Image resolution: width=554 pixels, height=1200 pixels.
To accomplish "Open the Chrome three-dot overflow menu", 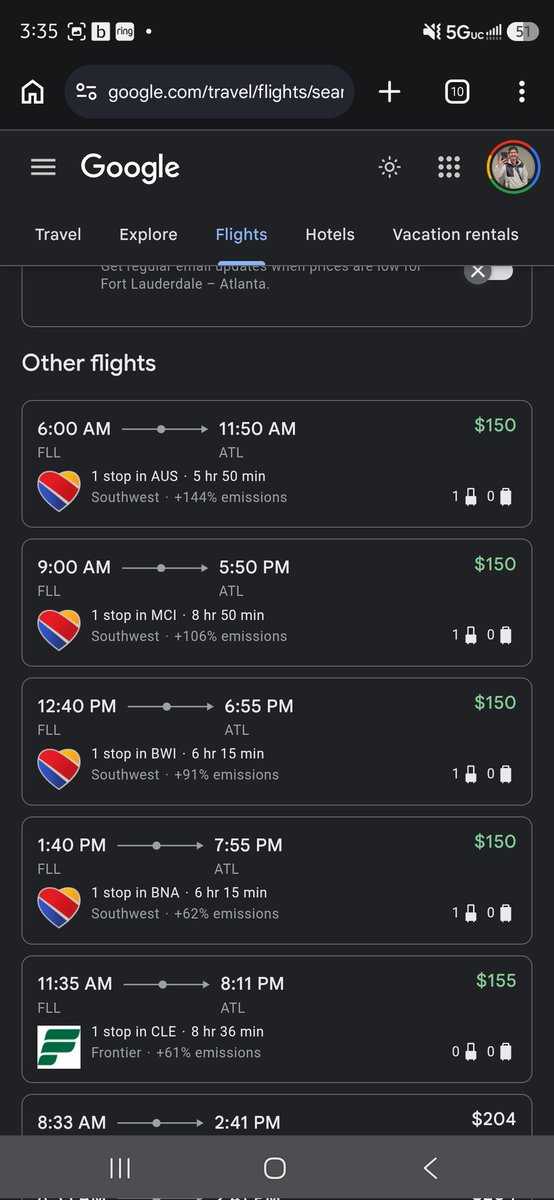I will 521,92.
